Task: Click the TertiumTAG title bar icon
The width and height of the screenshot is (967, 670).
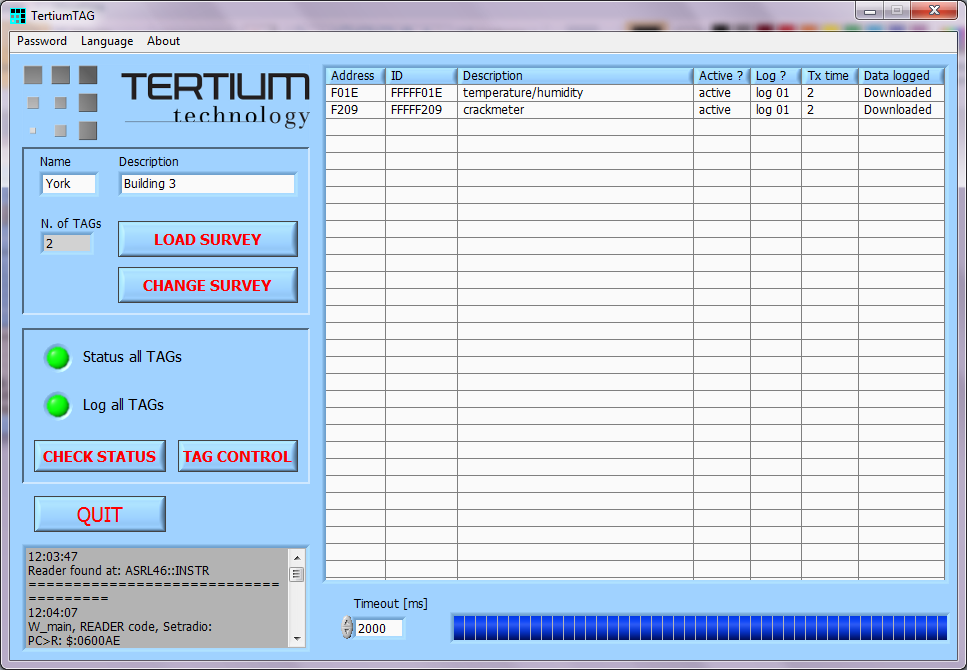Action: coord(18,15)
